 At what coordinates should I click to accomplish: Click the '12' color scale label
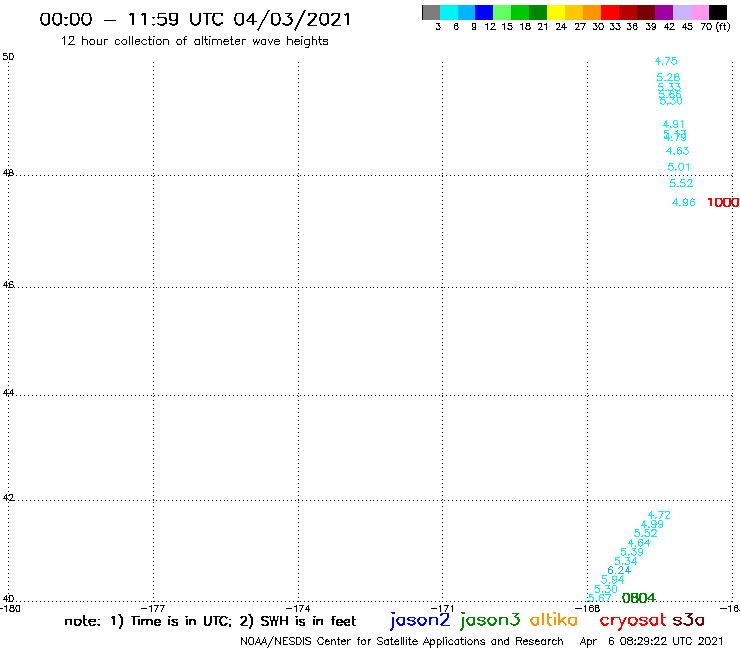[490, 27]
